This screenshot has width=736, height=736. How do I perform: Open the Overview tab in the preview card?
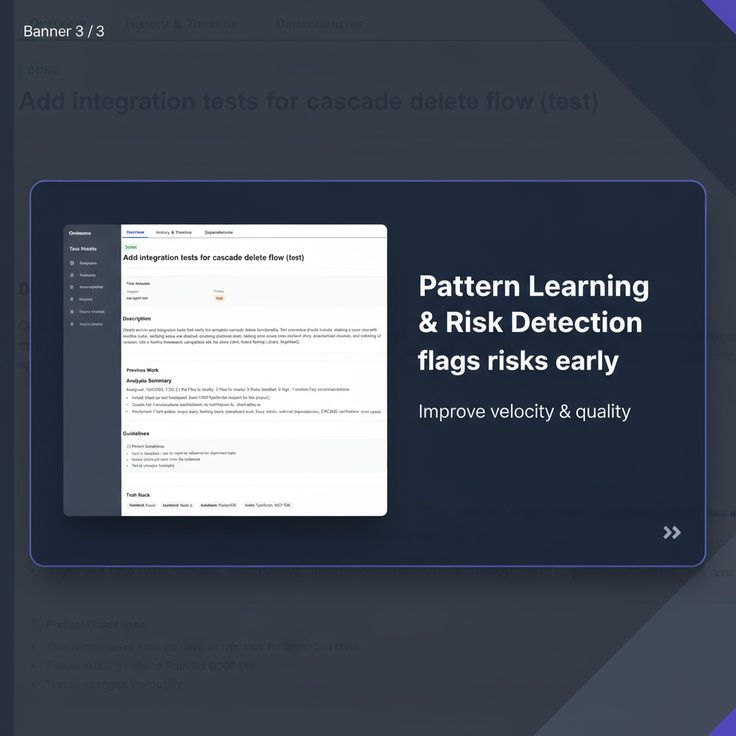click(x=135, y=232)
